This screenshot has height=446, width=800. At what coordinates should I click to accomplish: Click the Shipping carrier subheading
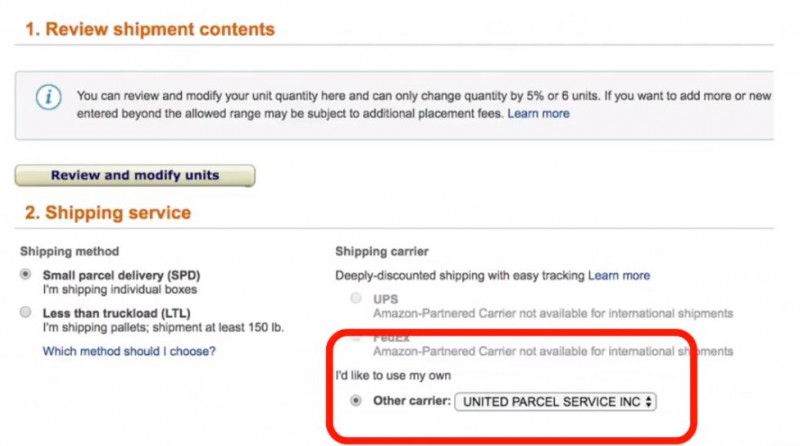pos(382,251)
